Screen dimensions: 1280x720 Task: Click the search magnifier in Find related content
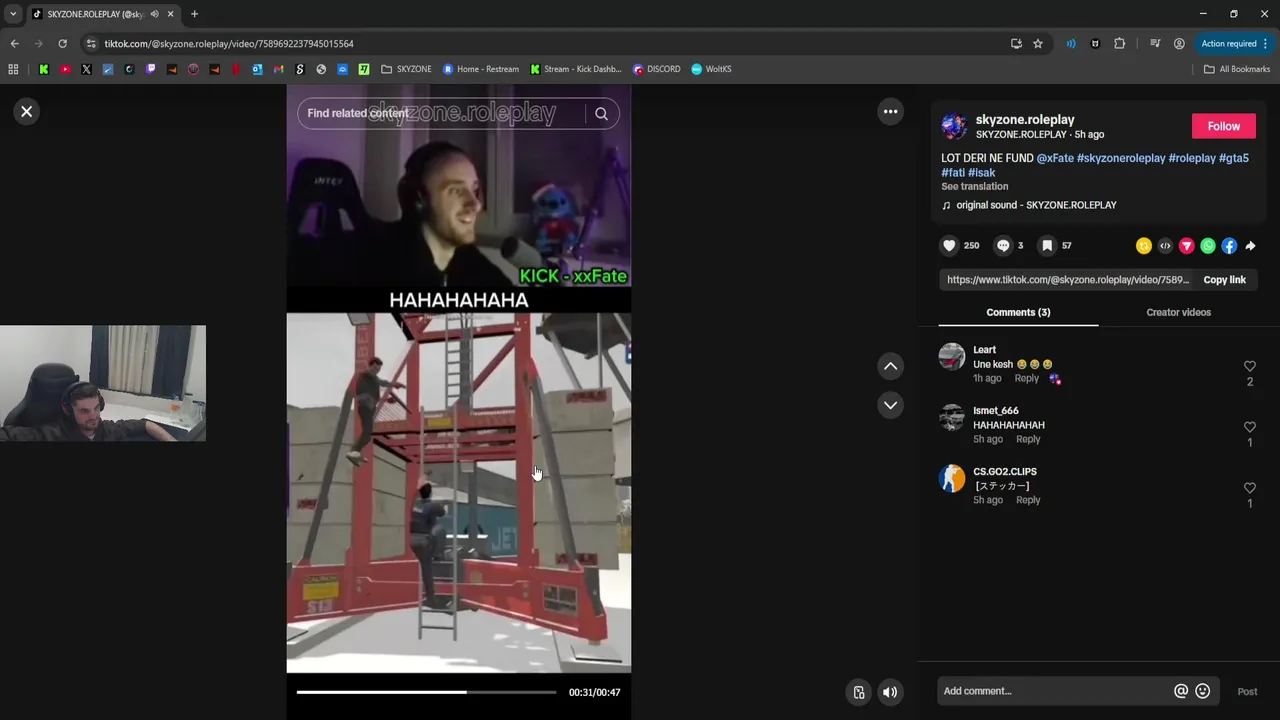coord(601,114)
